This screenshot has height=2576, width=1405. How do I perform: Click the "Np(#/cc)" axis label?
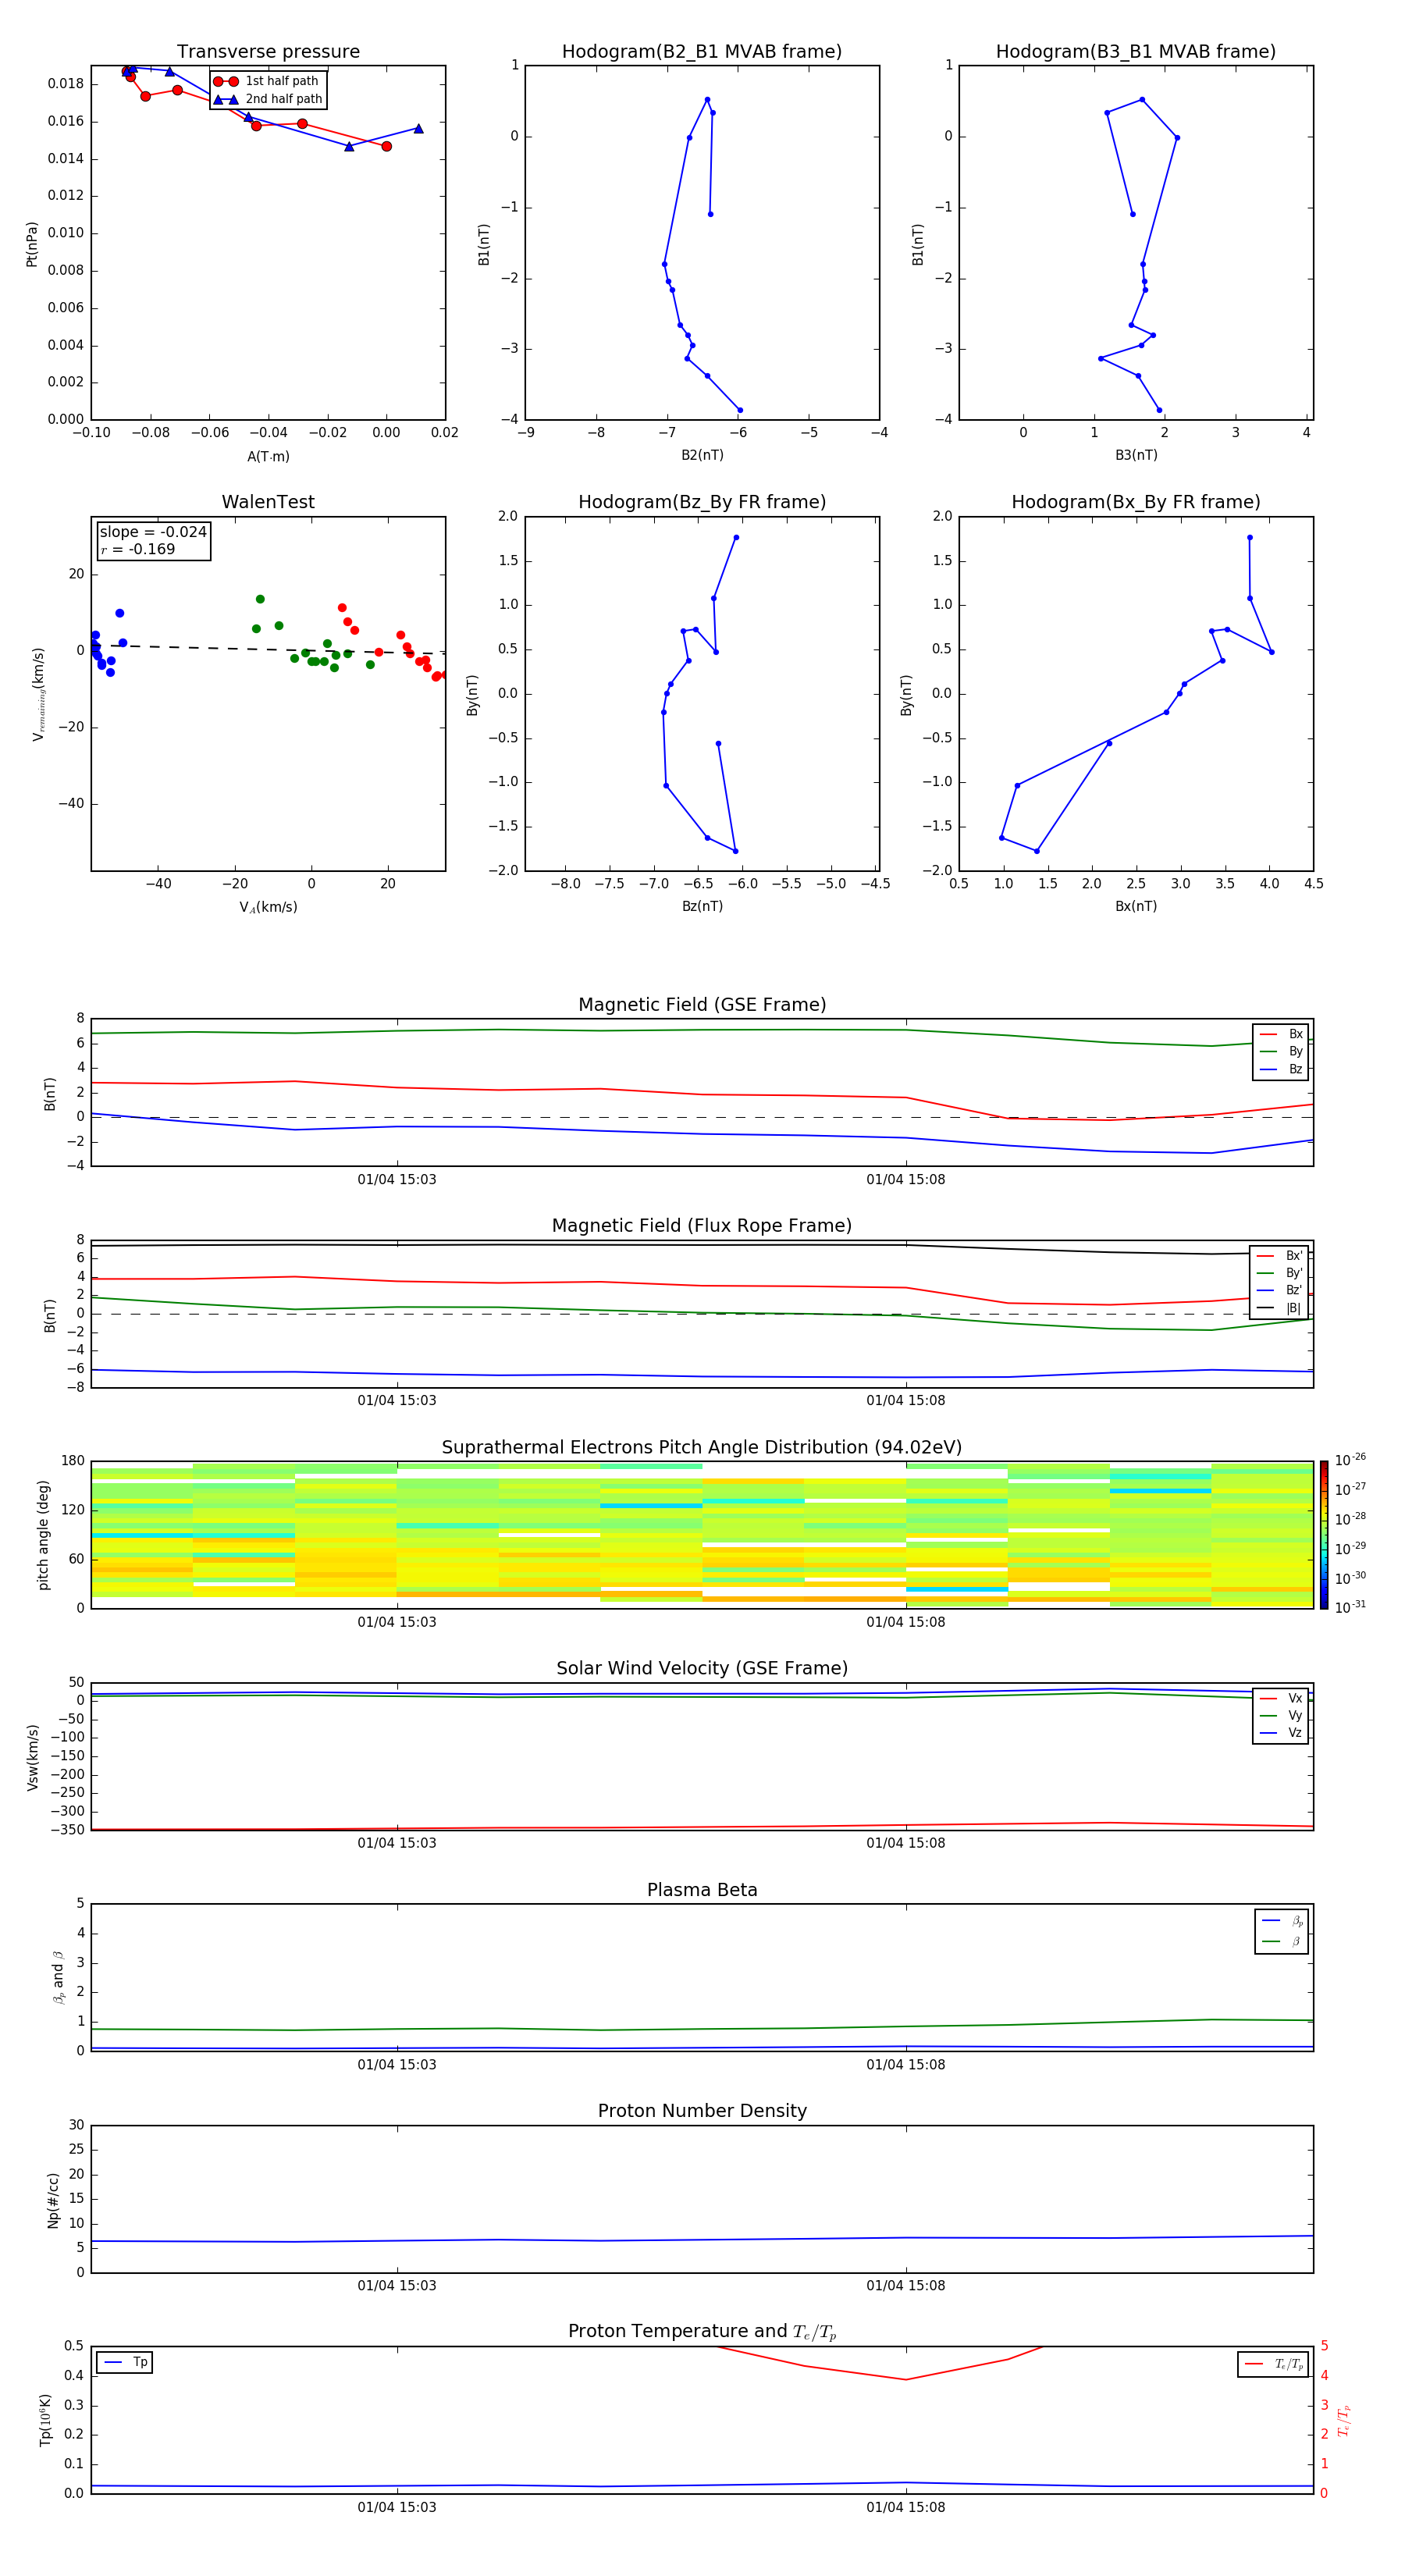pos(53,2200)
